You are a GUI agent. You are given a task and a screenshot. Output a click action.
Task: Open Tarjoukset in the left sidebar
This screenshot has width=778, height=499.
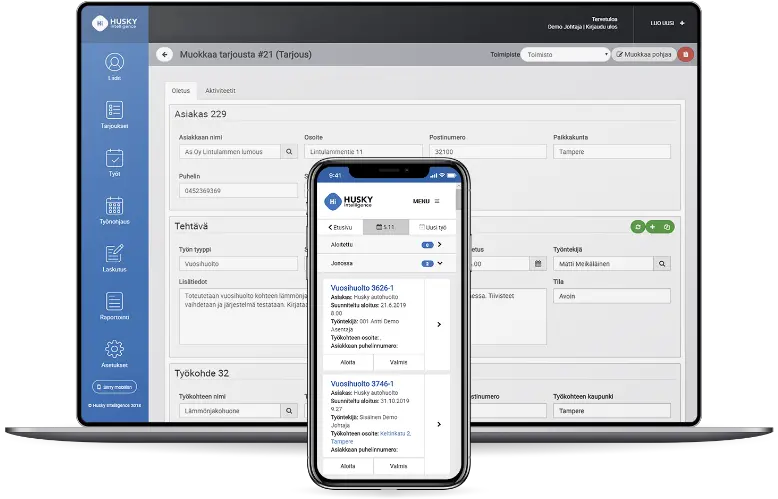pos(114,114)
